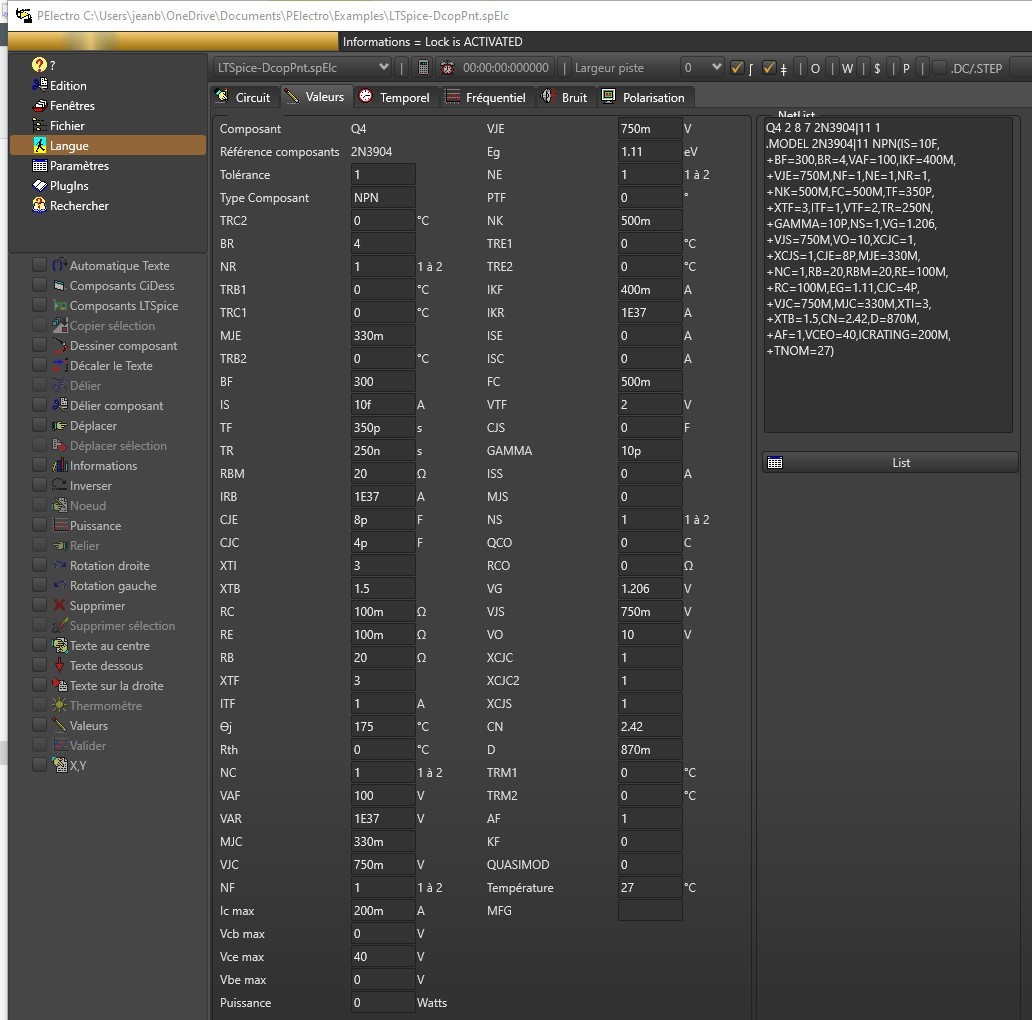The width and height of the screenshot is (1032, 1020).
Task: Enable the Automatique Texte checkbox
Action: [x=39, y=266]
